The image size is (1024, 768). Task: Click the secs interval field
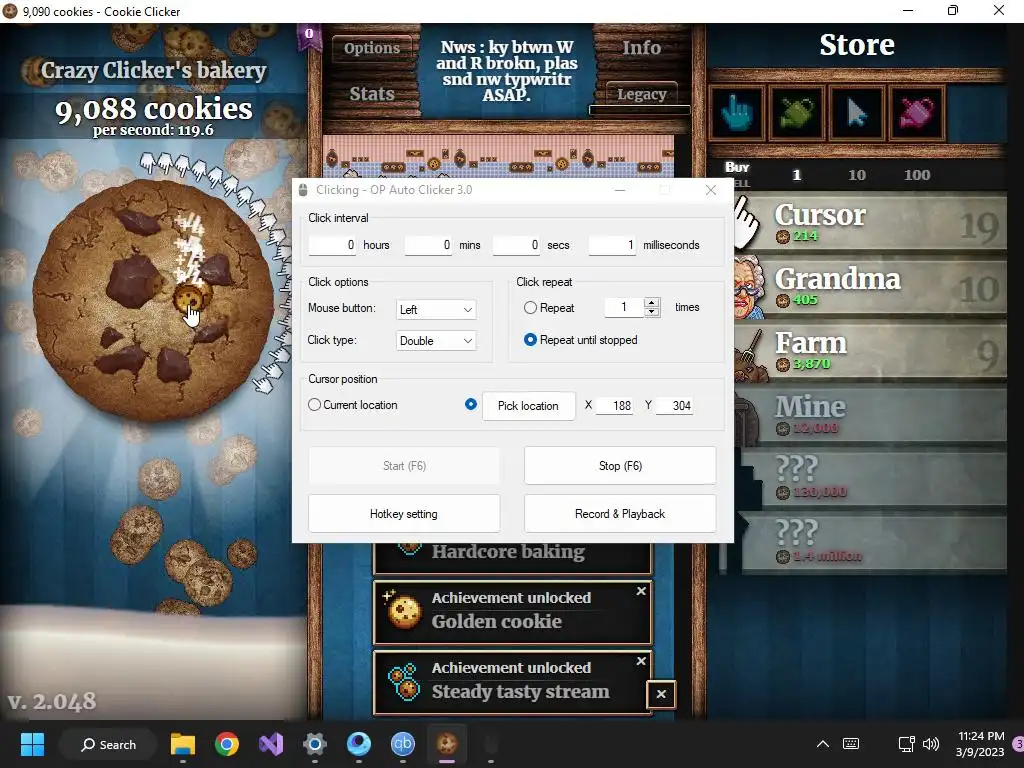click(x=517, y=246)
